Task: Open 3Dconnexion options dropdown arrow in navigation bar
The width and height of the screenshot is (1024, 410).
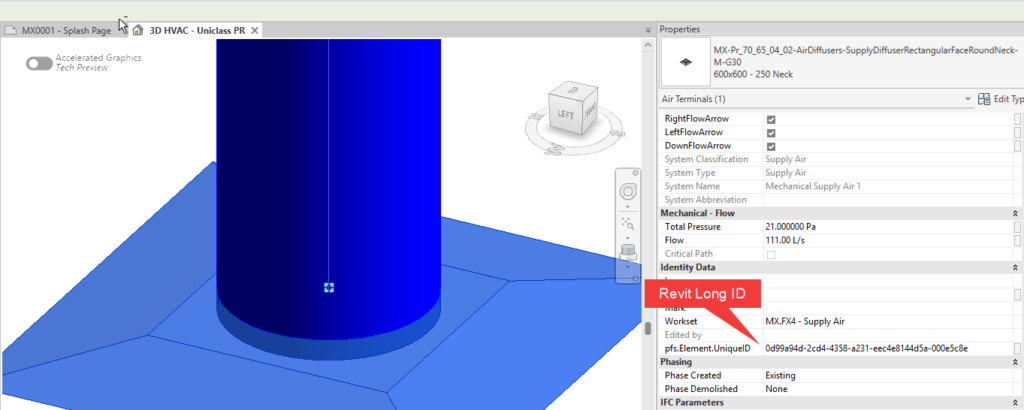Action: coord(628,266)
